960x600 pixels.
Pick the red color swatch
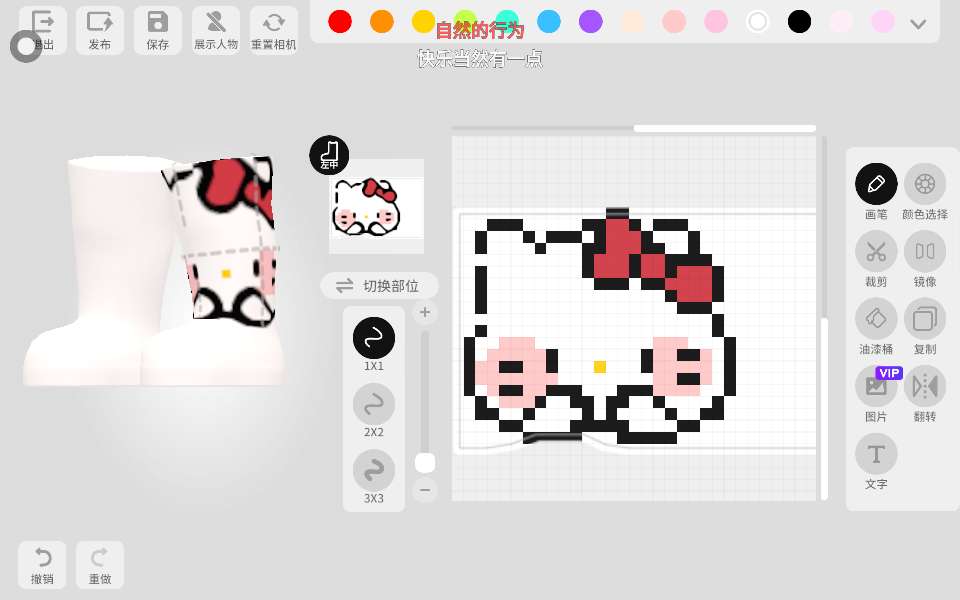point(340,22)
